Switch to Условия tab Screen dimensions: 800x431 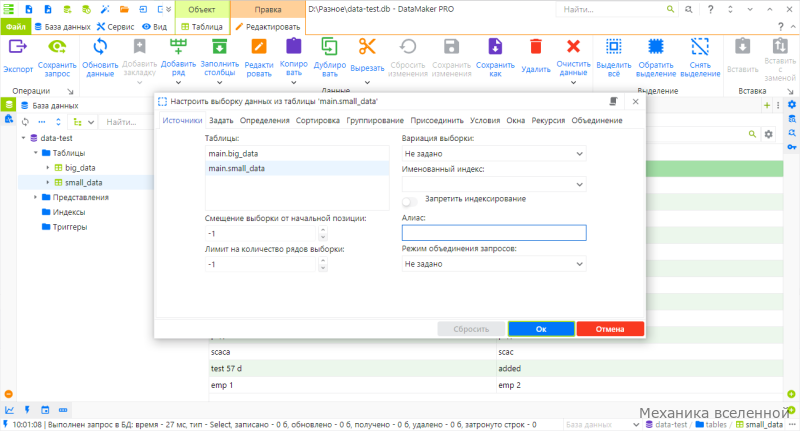pos(485,120)
